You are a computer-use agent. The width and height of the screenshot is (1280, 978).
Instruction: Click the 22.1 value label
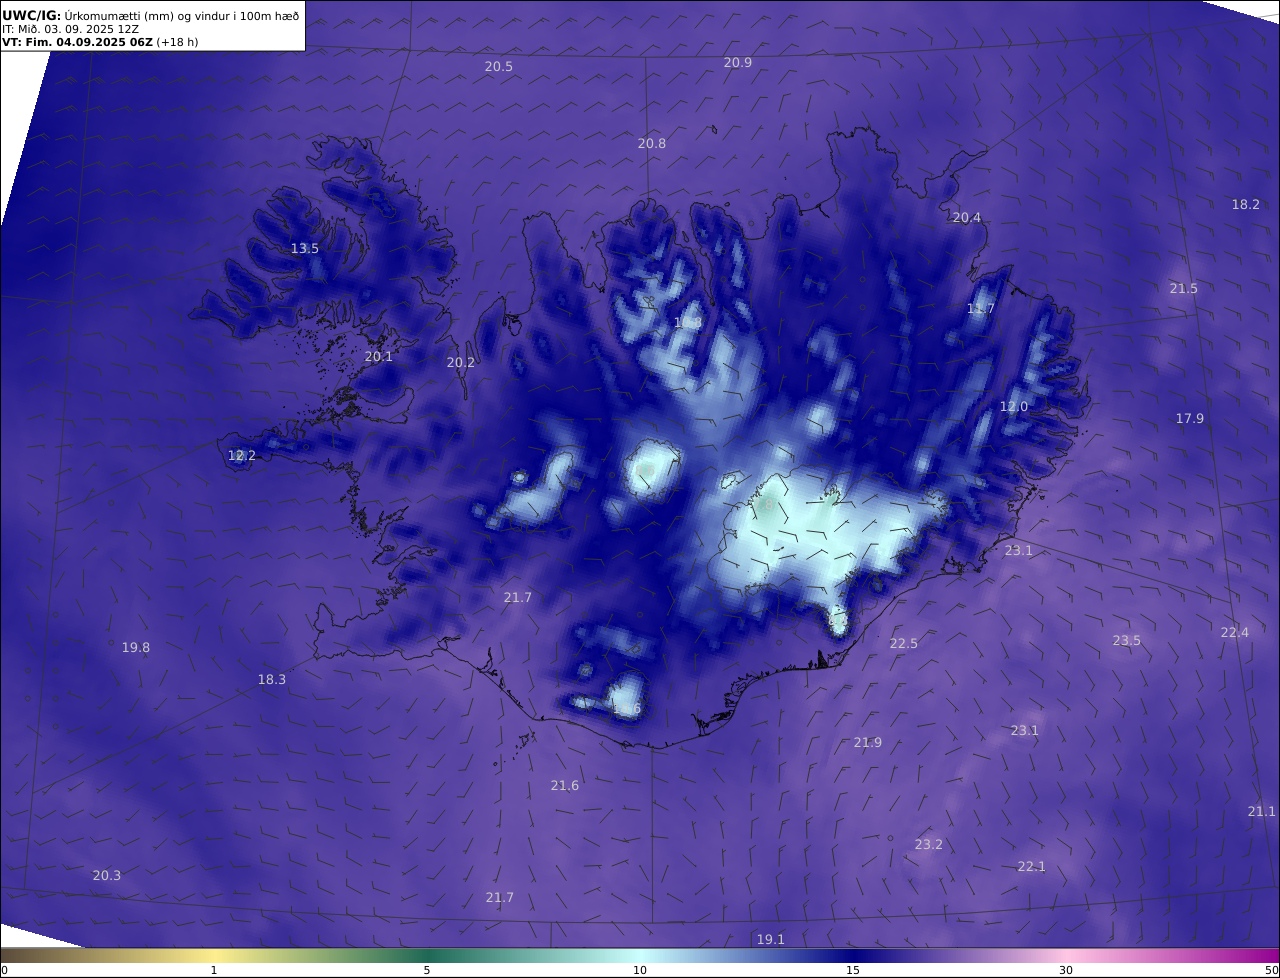coord(1032,867)
